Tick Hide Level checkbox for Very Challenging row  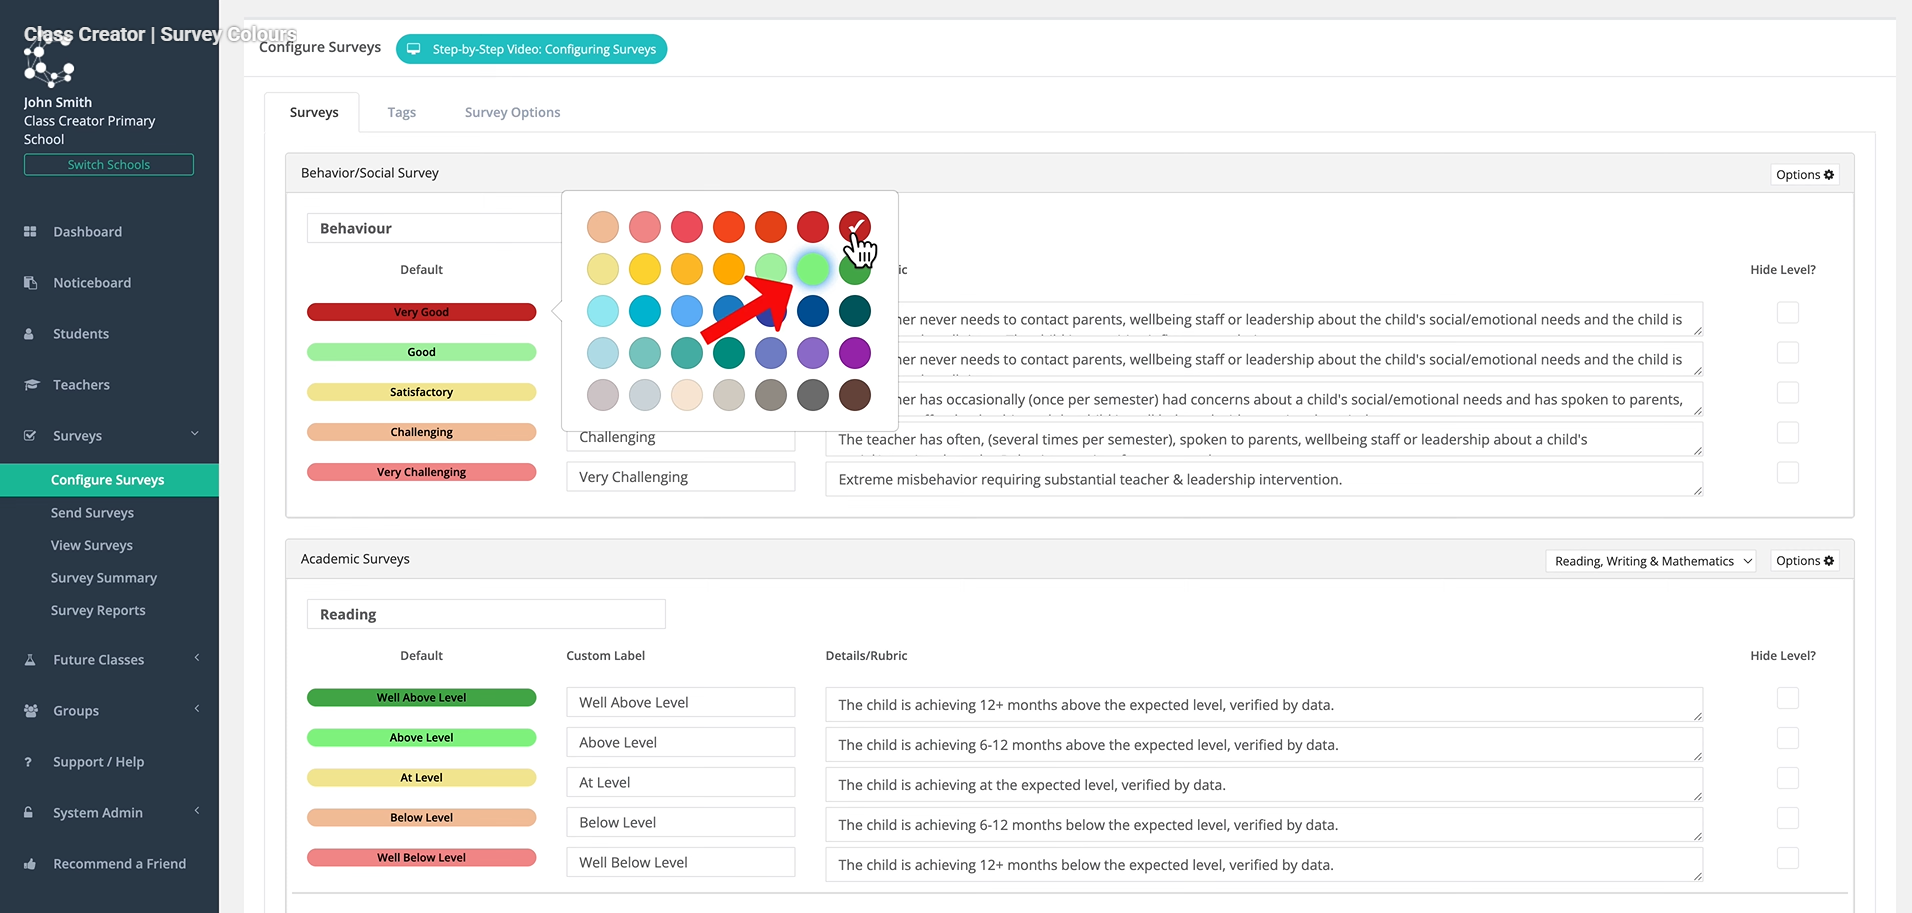click(1788, 472)
